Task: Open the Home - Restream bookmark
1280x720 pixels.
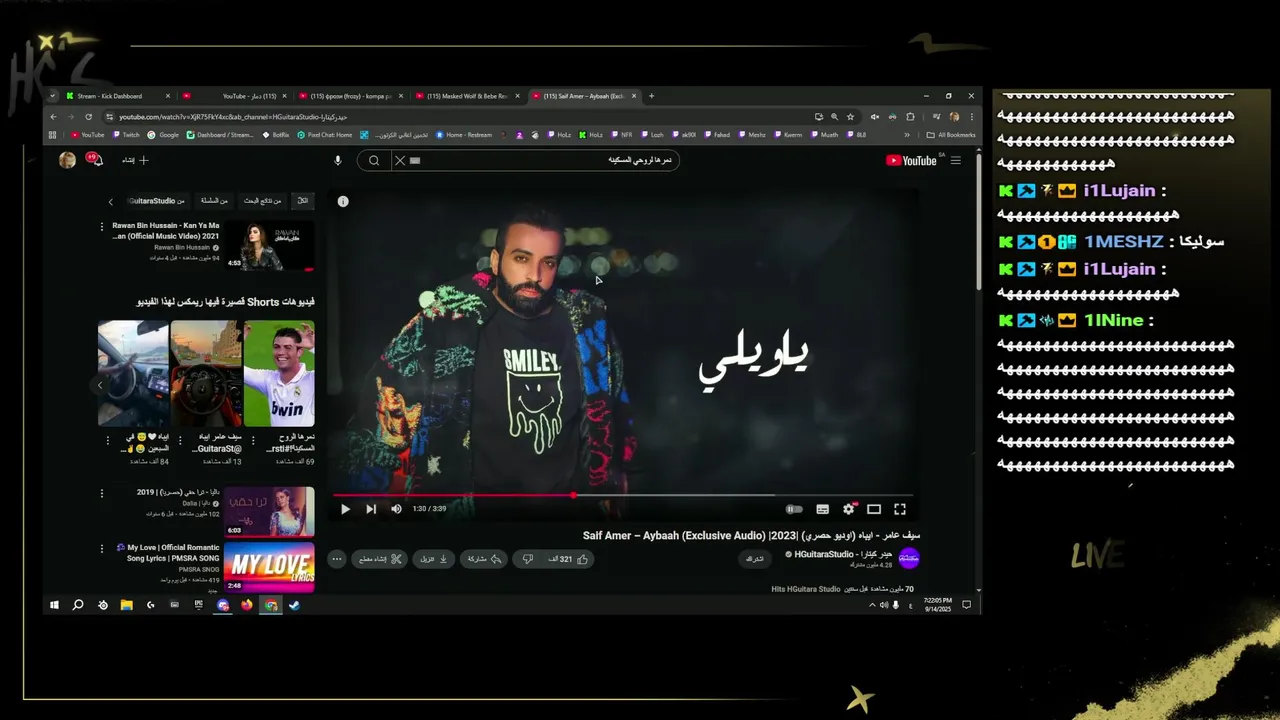Action: click(x=463, y=135)
